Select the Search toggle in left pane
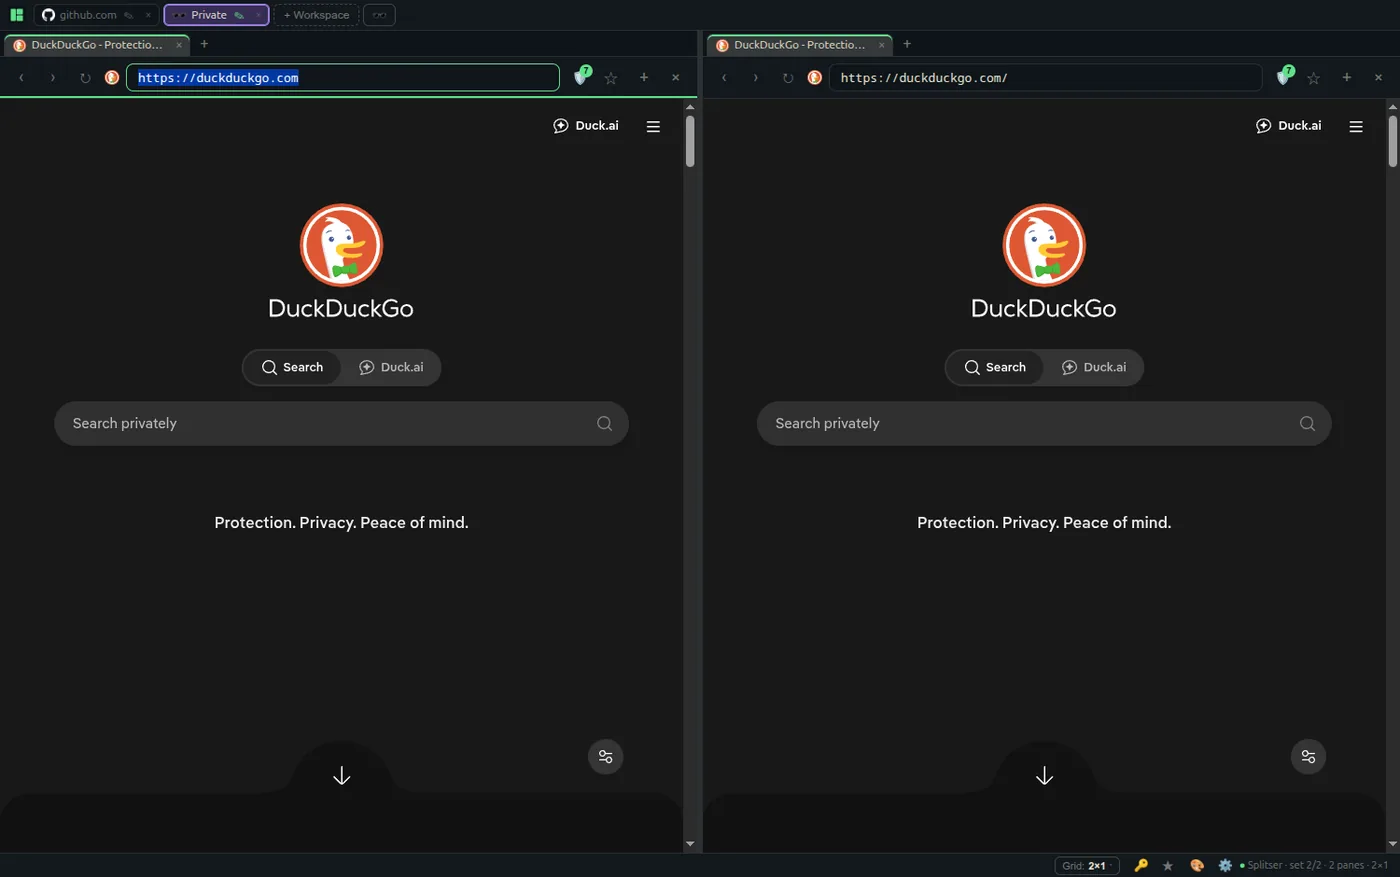Screen dimensions: 1400x877 point(292,367)
